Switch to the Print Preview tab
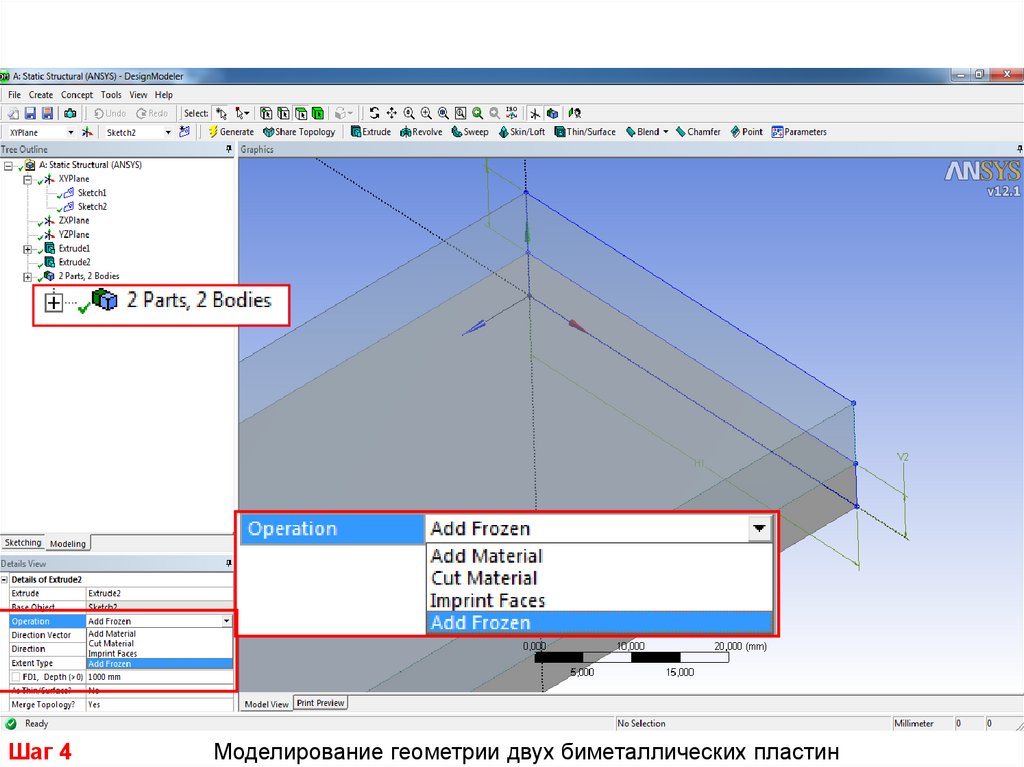The width and height of the screenshot is (1024, 767). pos(320,703)
